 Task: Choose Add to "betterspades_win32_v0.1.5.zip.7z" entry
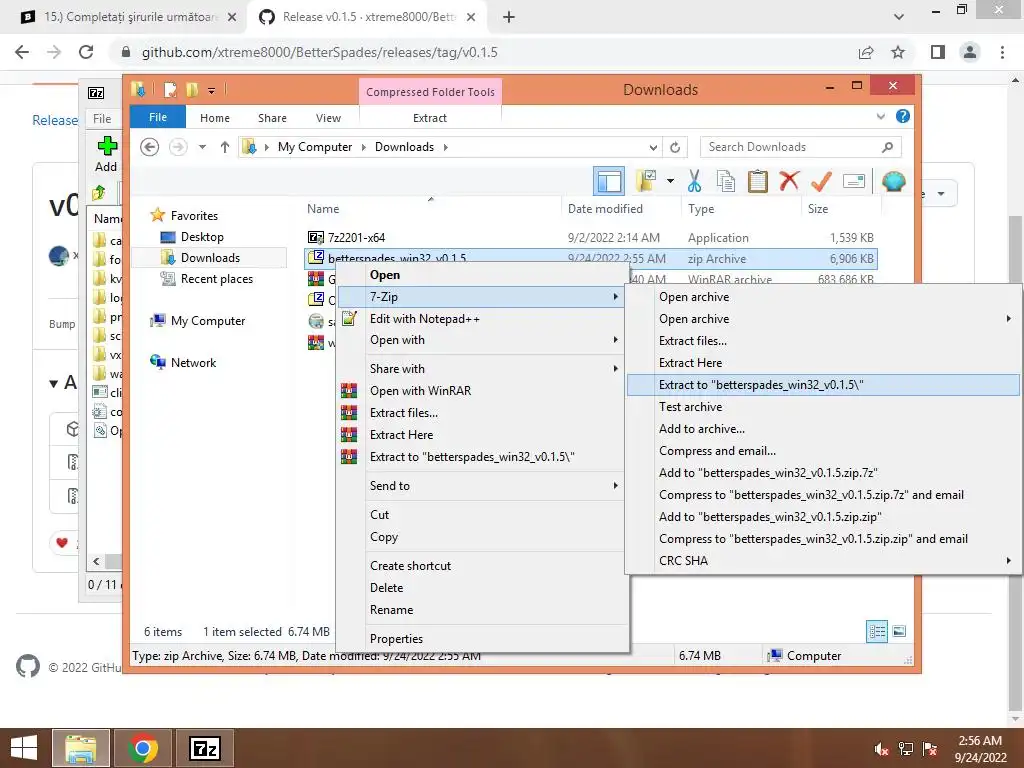pos(823,473)
